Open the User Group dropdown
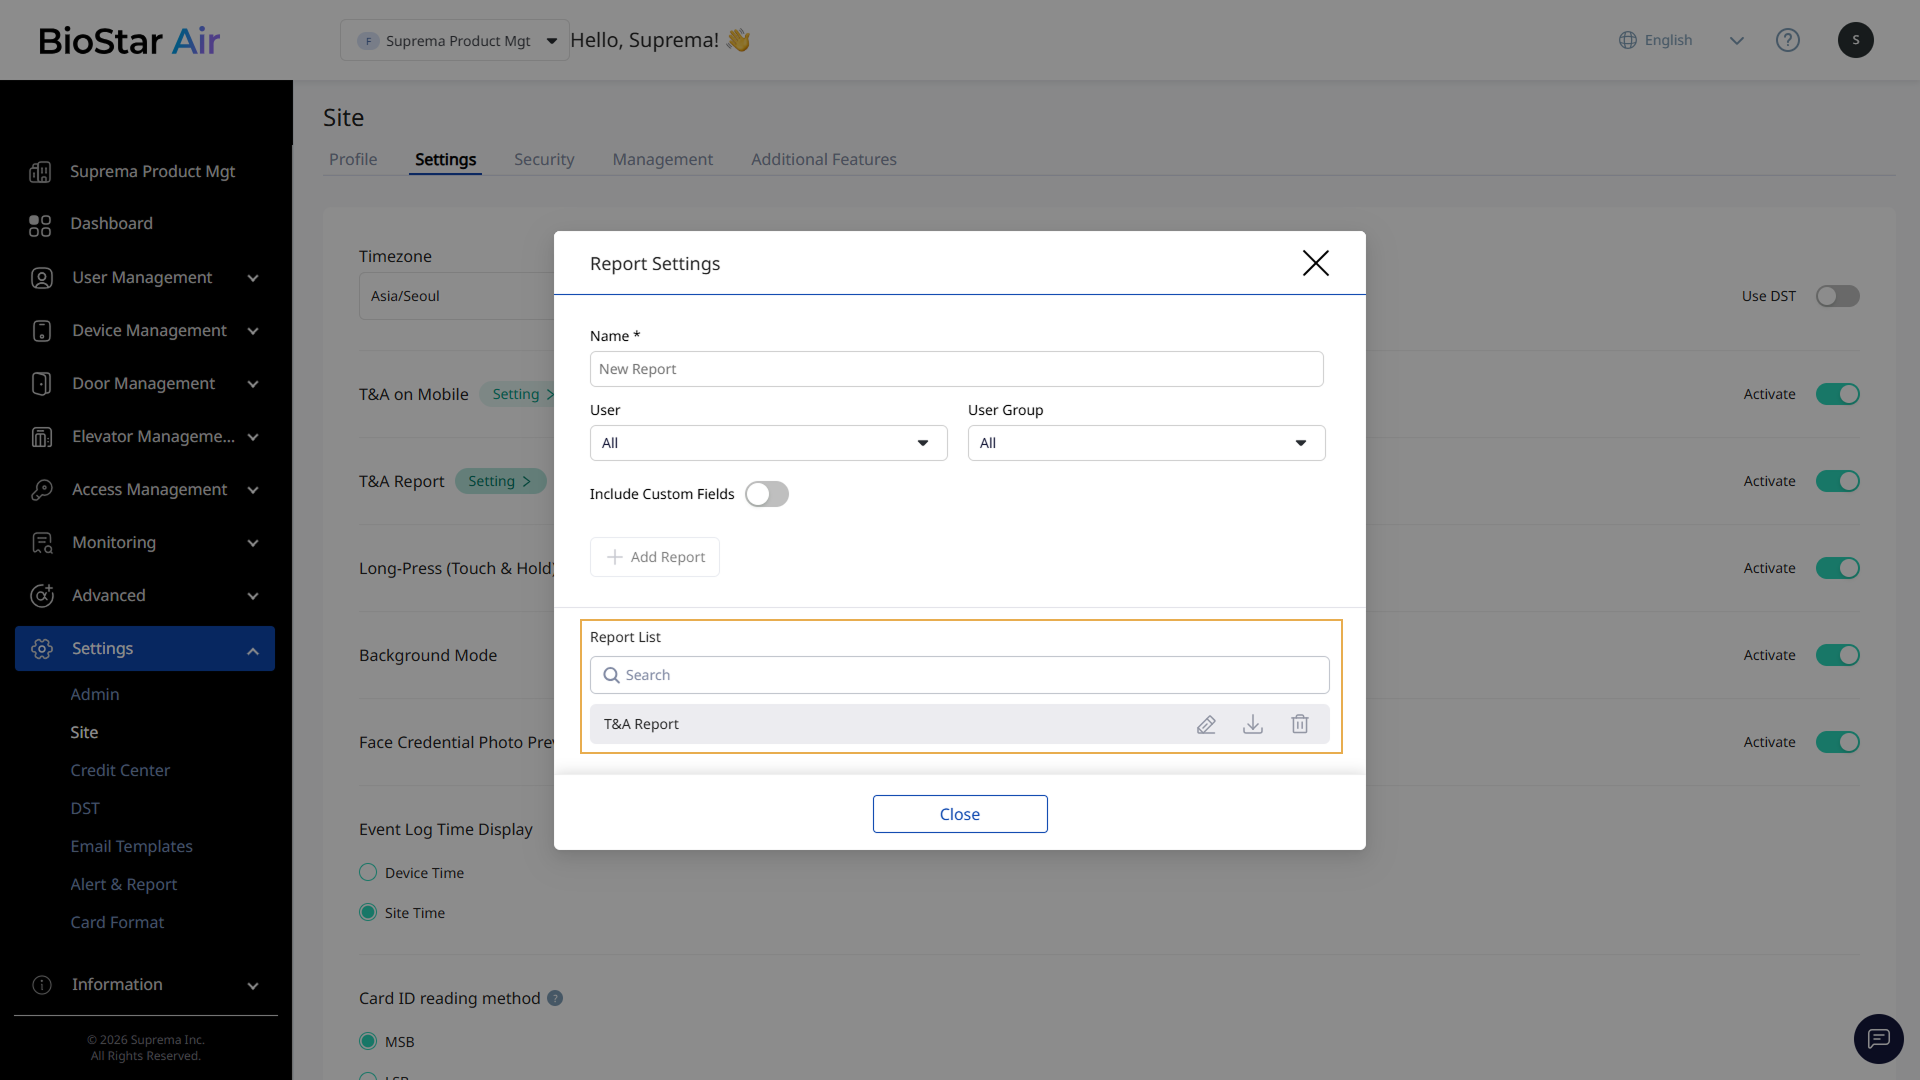1920x1080 pixels. coord(1146,443)
